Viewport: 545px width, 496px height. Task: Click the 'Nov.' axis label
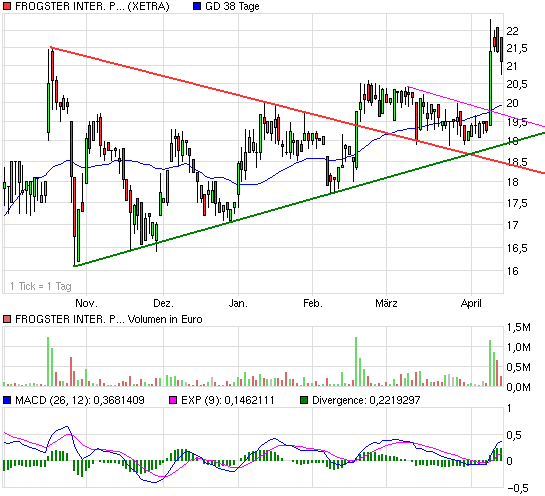86,303
